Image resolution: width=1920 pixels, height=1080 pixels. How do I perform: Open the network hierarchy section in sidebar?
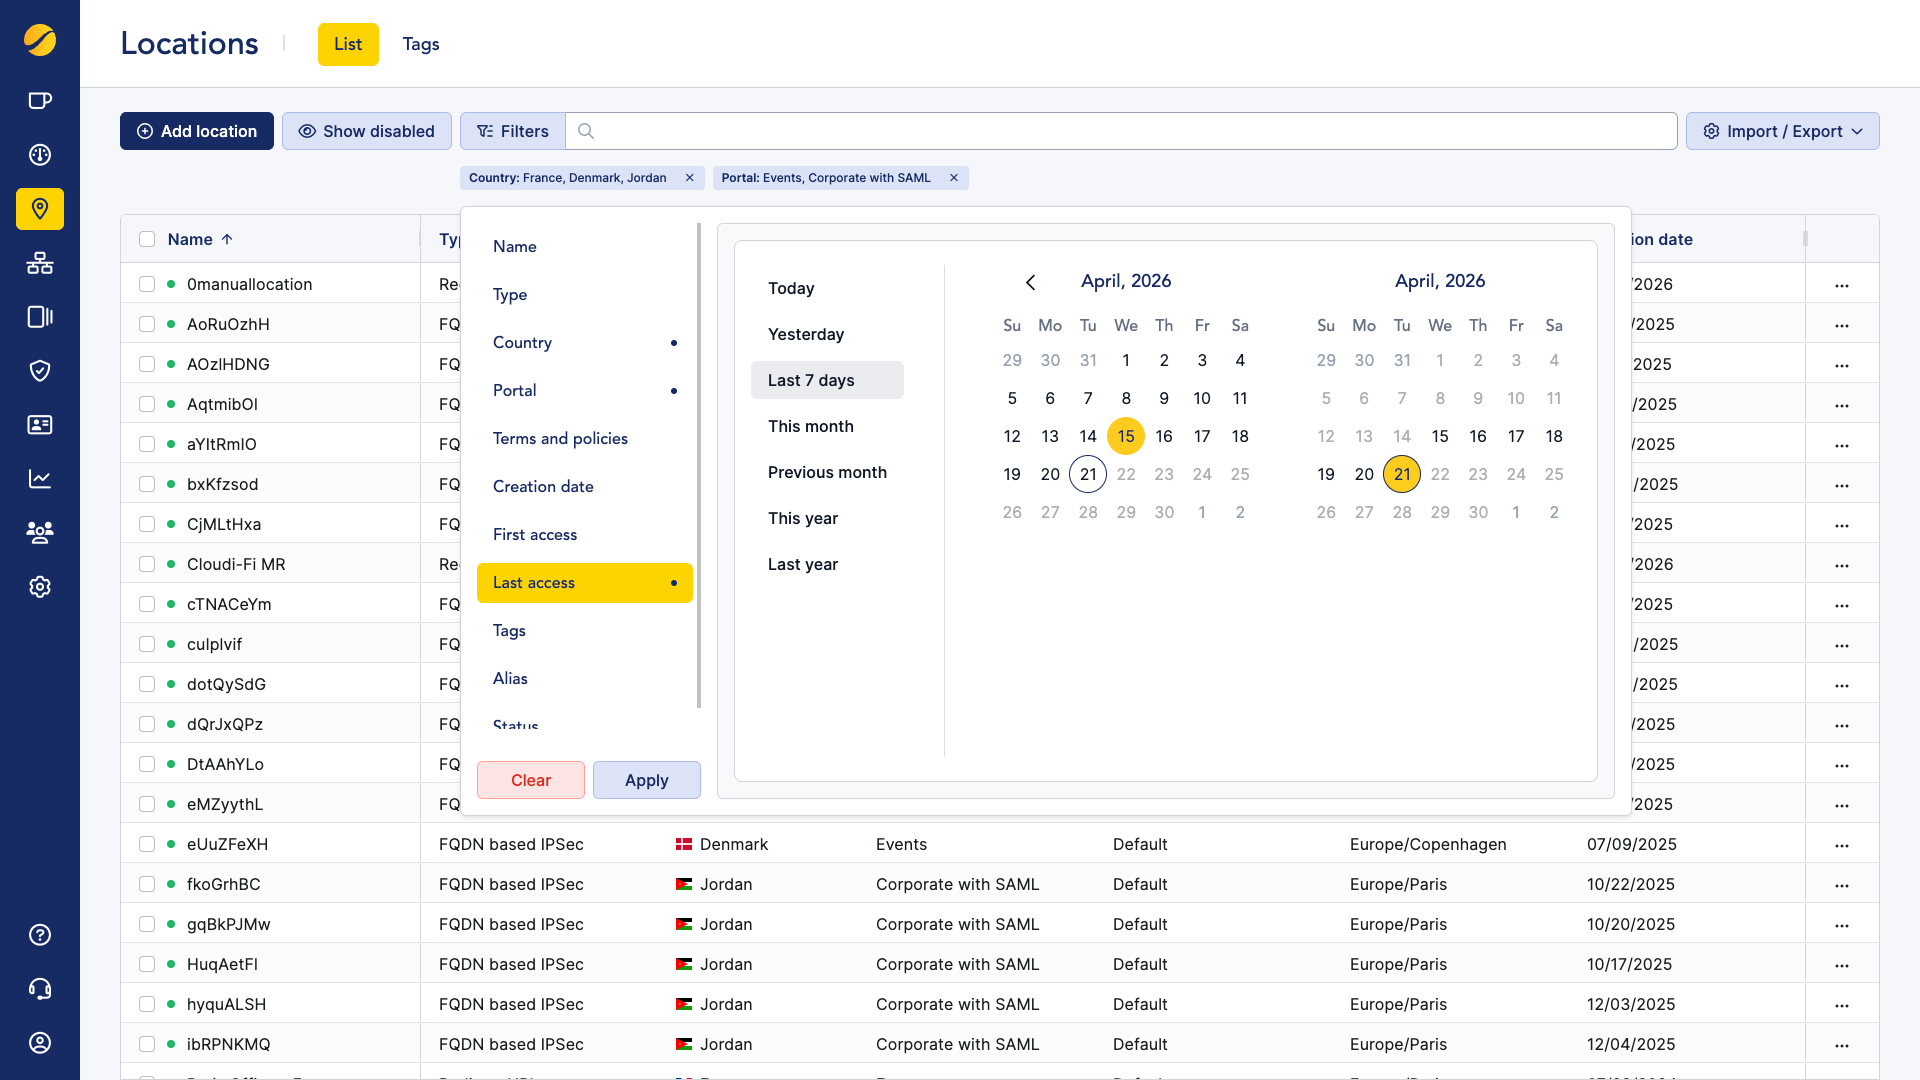(40, 263)
